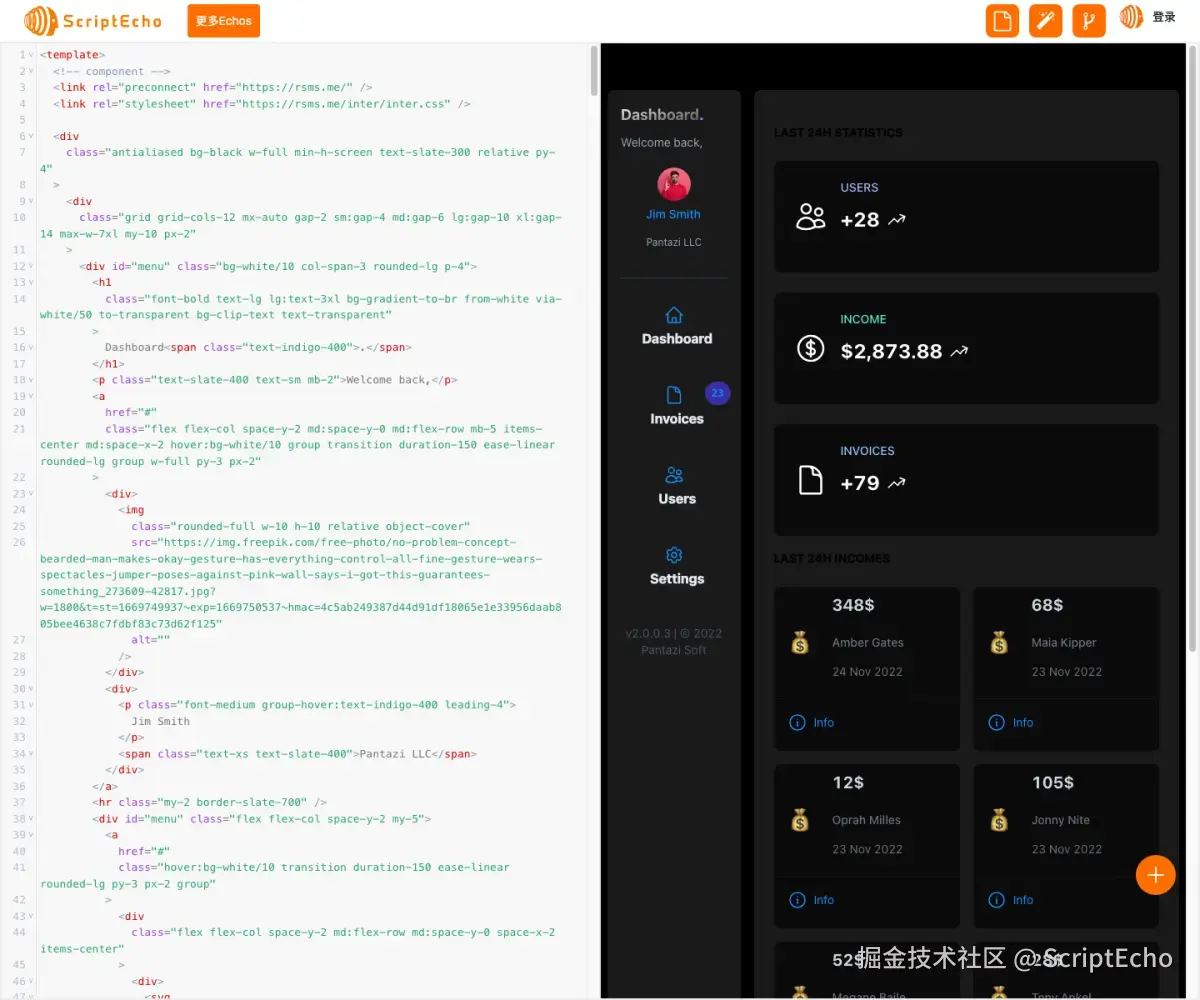Select the Dashboard menu label
Viewport: 1200px width, 1000px height.
click(x=677, y=339)
